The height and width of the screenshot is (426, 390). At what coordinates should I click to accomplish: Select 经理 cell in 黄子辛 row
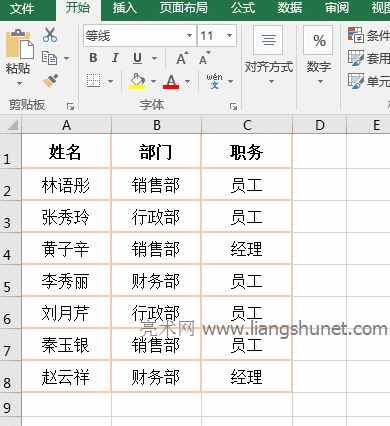point(247,249)
